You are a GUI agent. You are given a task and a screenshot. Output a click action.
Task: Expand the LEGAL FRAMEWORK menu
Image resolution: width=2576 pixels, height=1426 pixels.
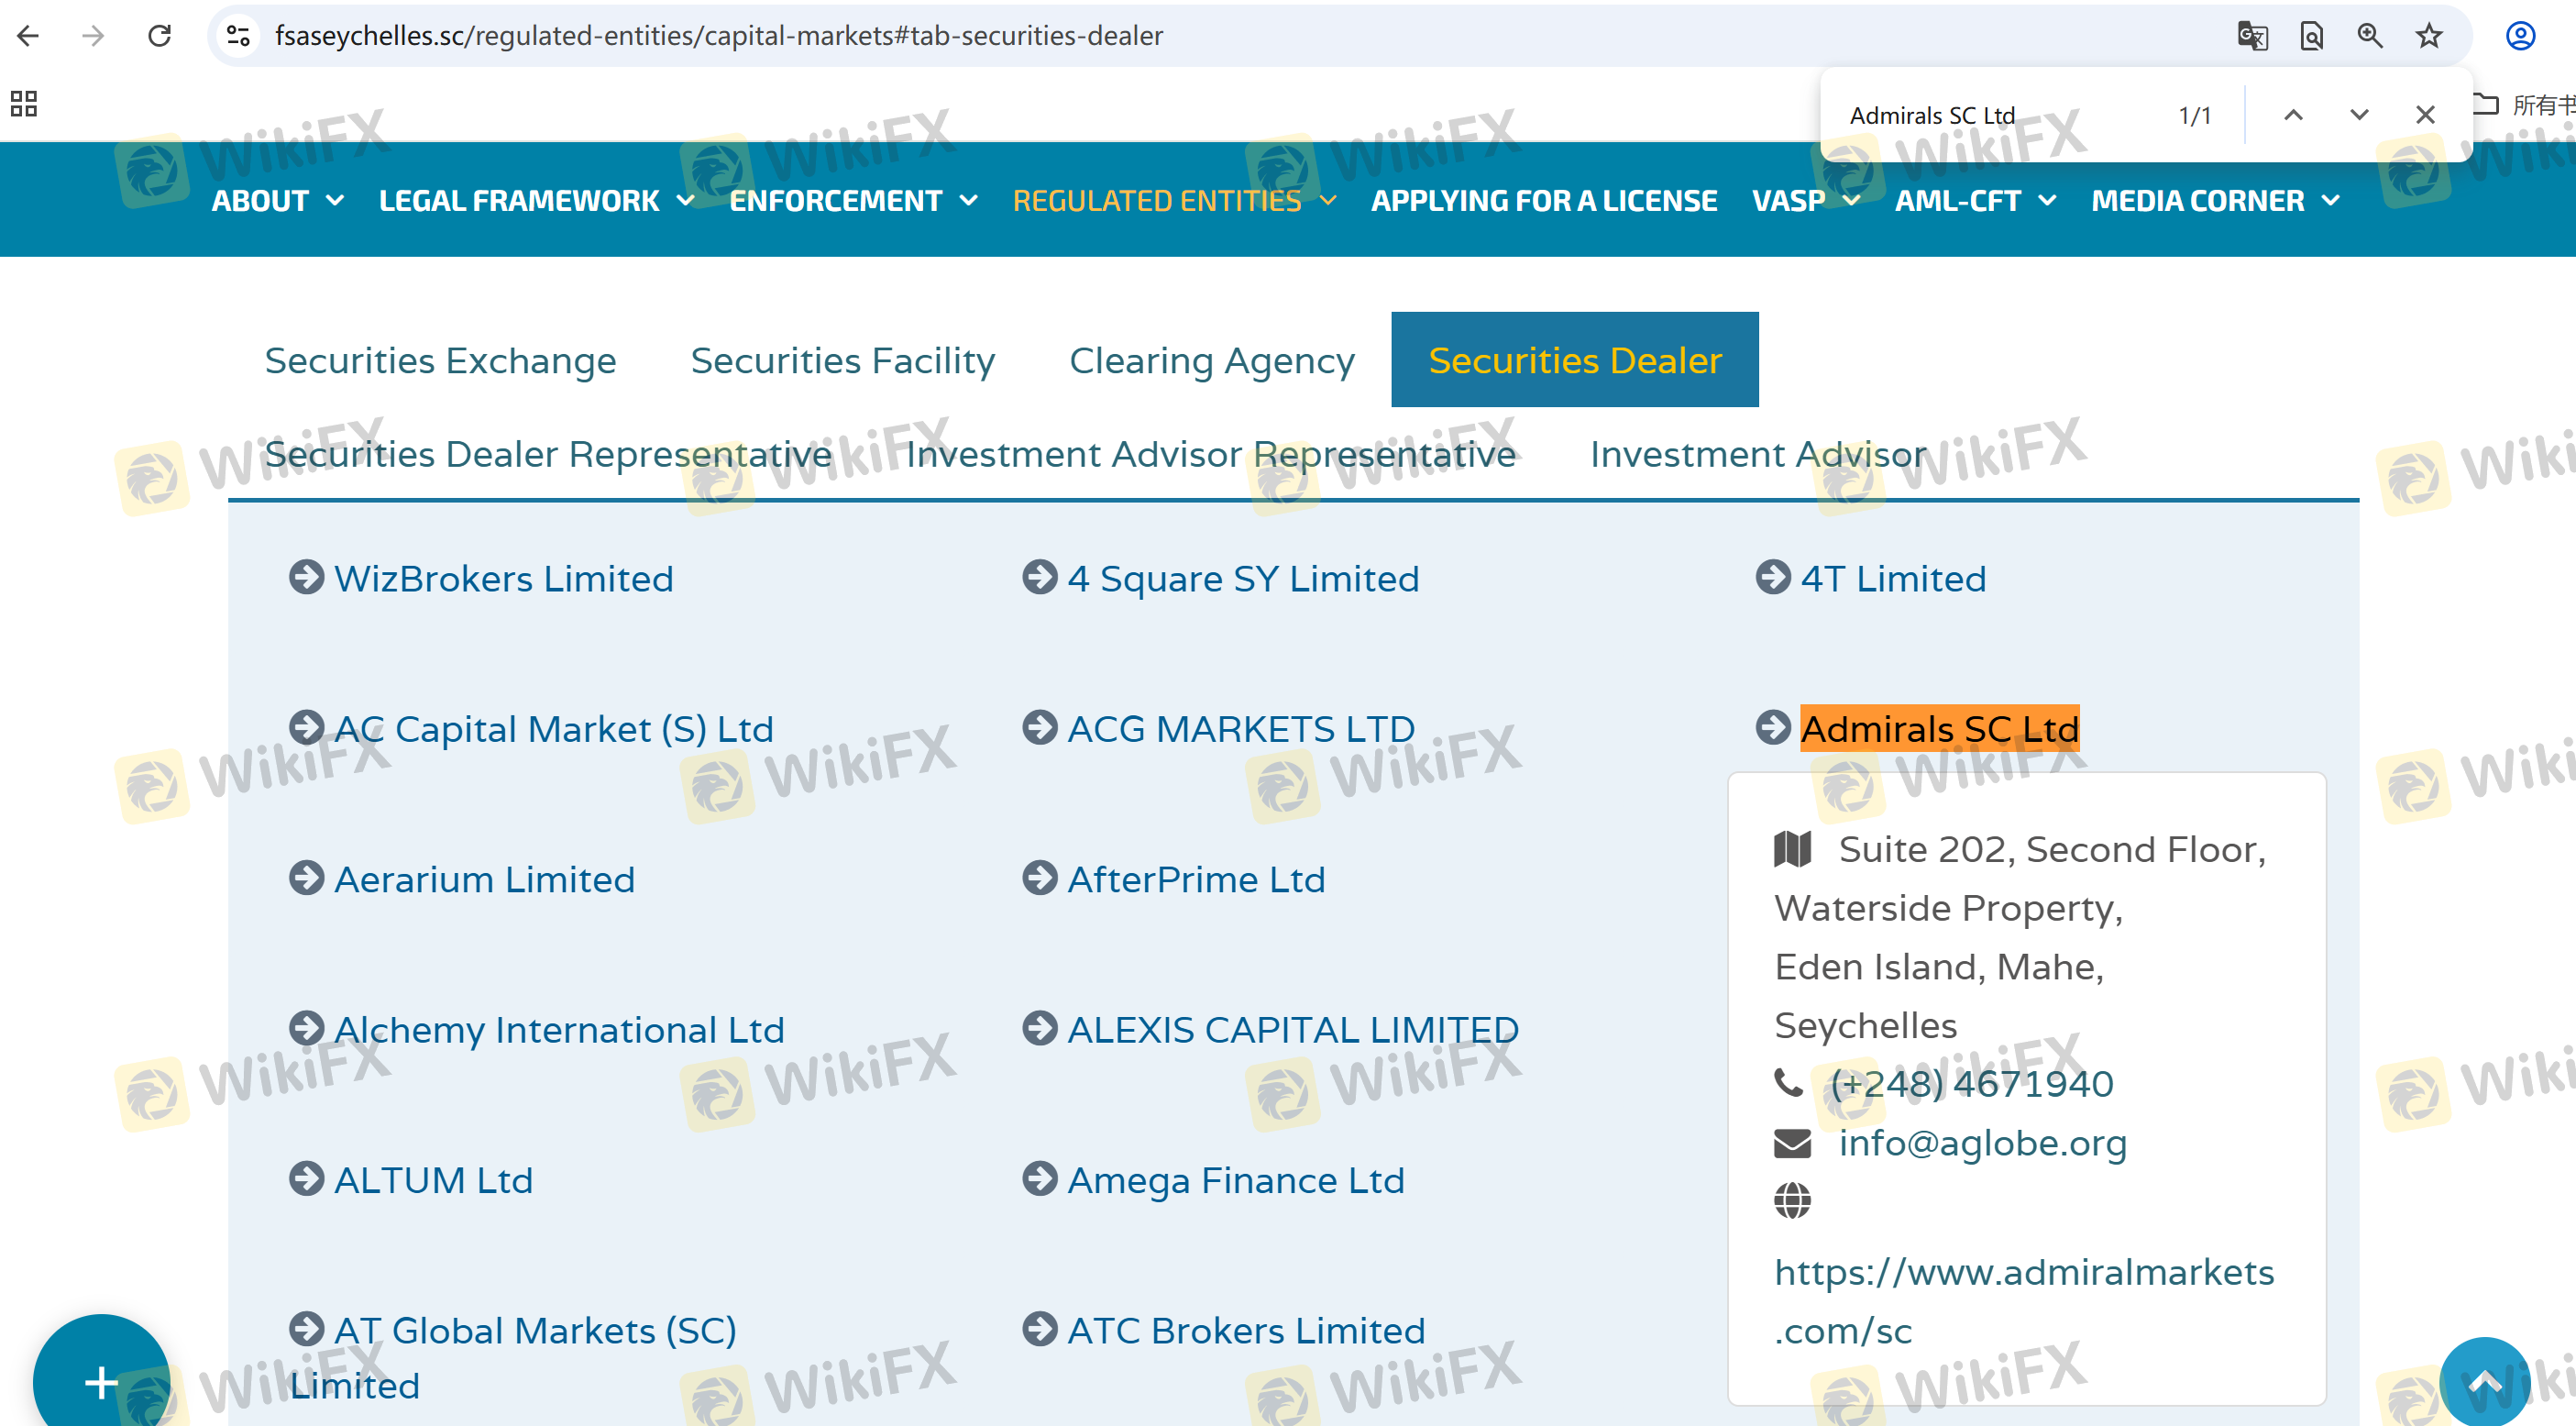pyautogui.click(x=537, y=201)
